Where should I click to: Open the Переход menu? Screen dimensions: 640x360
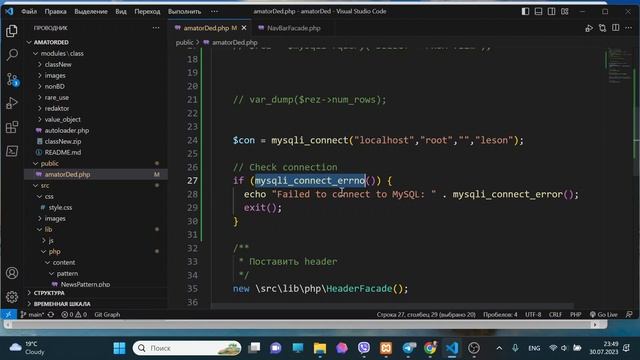click(x=147, y=11)
